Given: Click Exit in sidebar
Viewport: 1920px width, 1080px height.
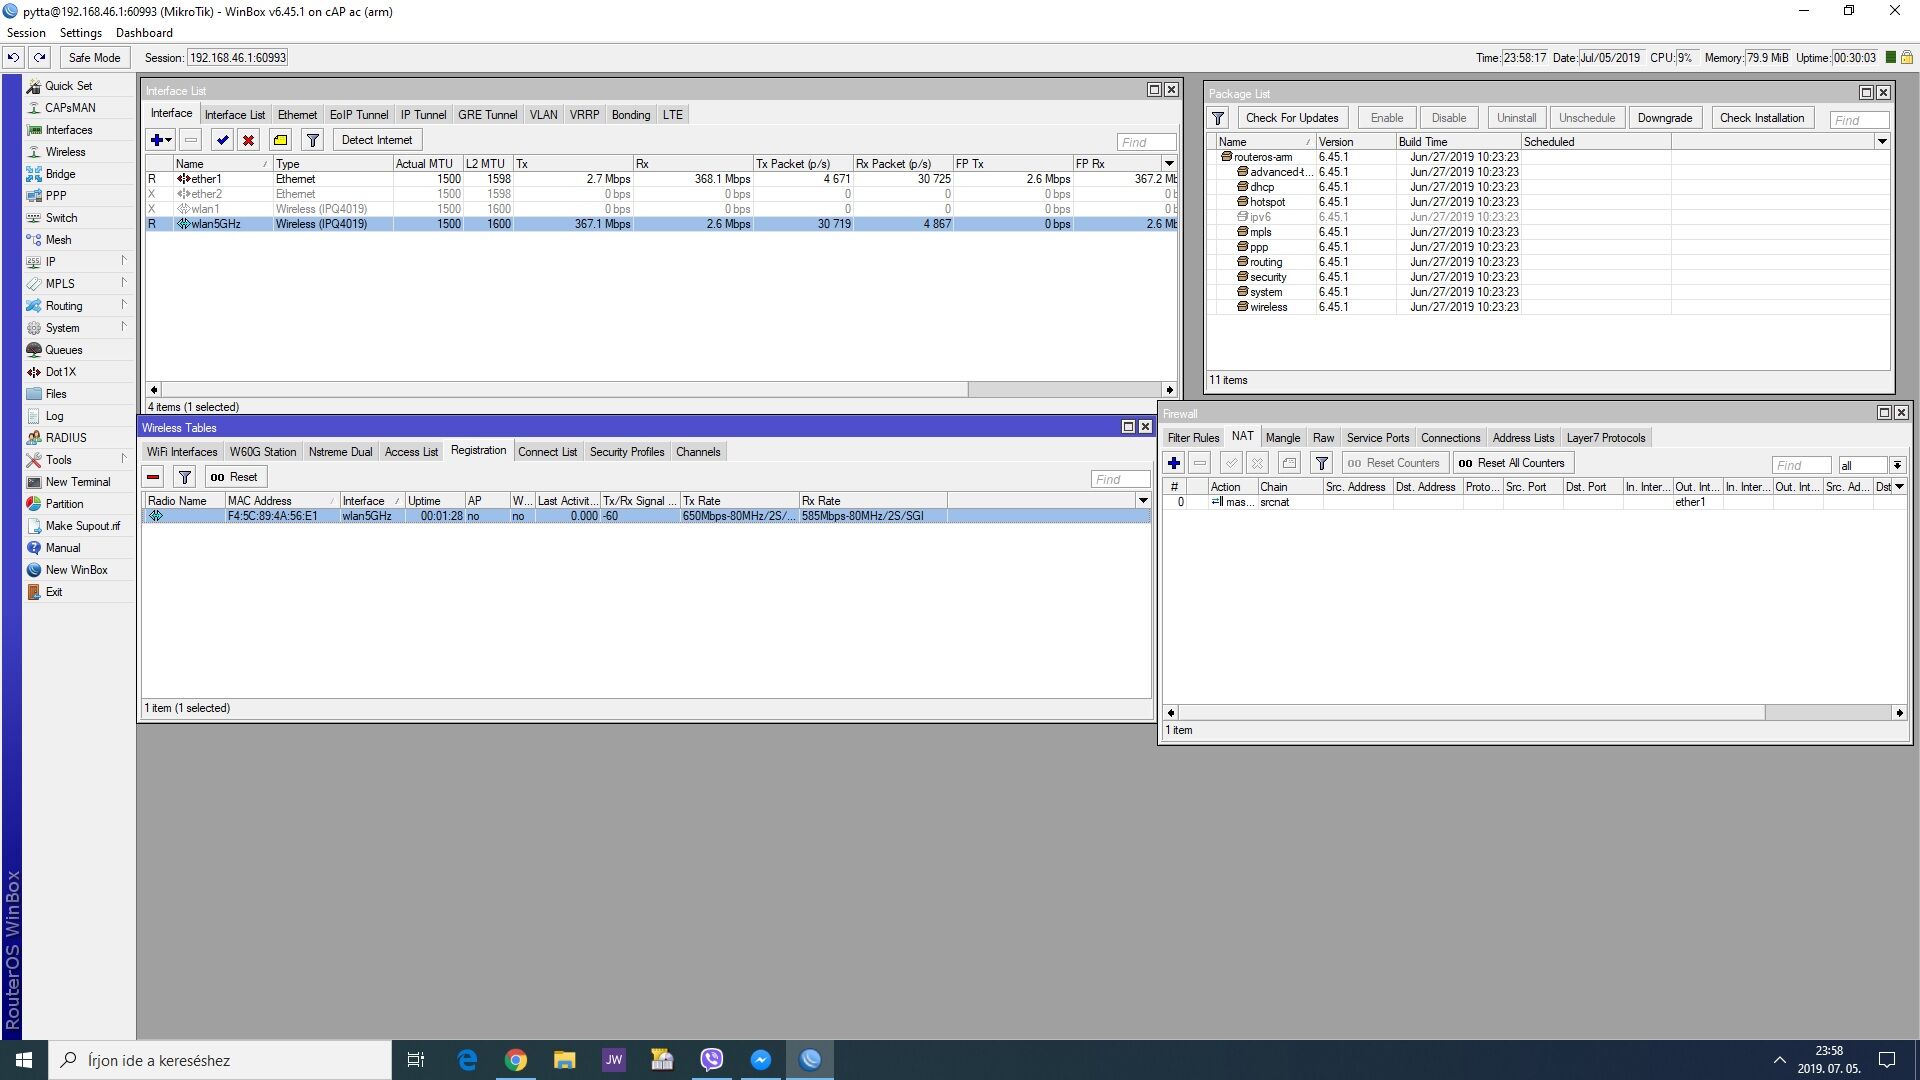Looking at the screenshot, I should pyautogui.click(x=54, y=592).
